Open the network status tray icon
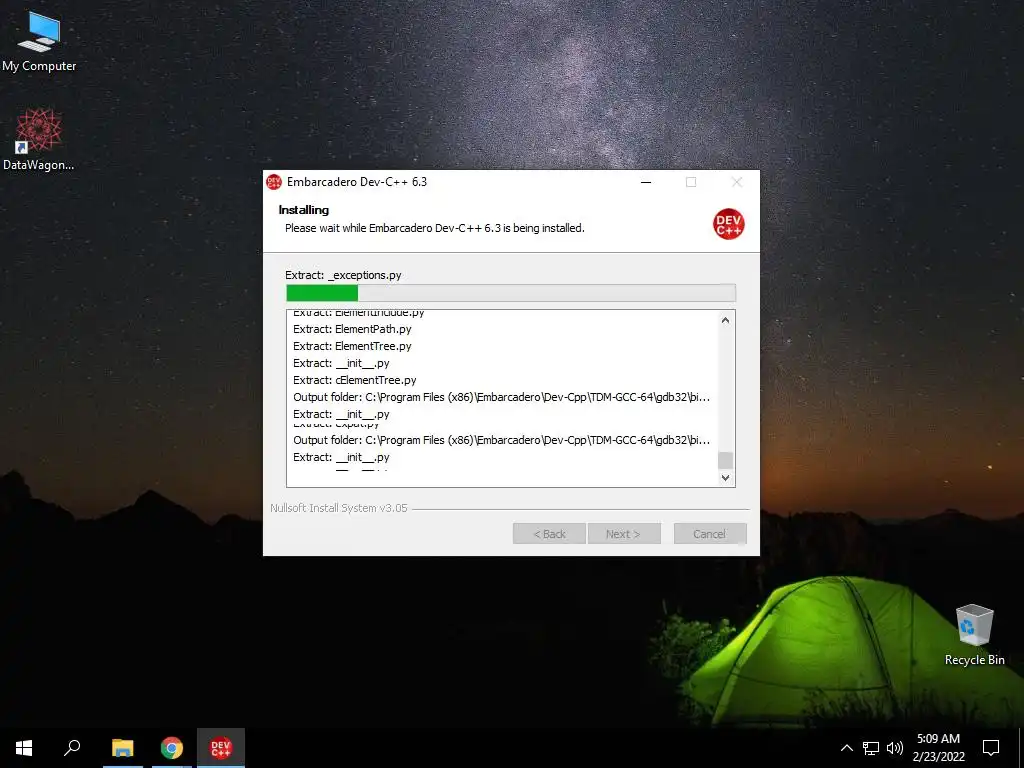1024x768 pixels. tap(871, 748)
